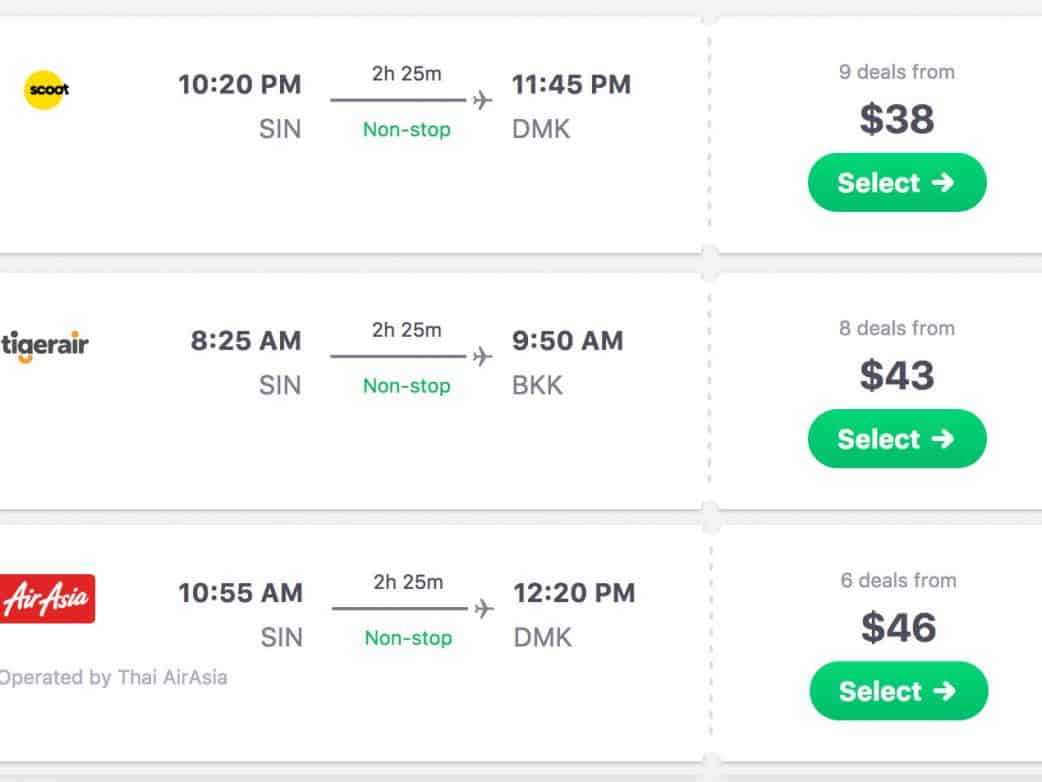The image size is (1042, 782).
Task: Click "Operated by Thai AirAsia" note
Action: 113,677
